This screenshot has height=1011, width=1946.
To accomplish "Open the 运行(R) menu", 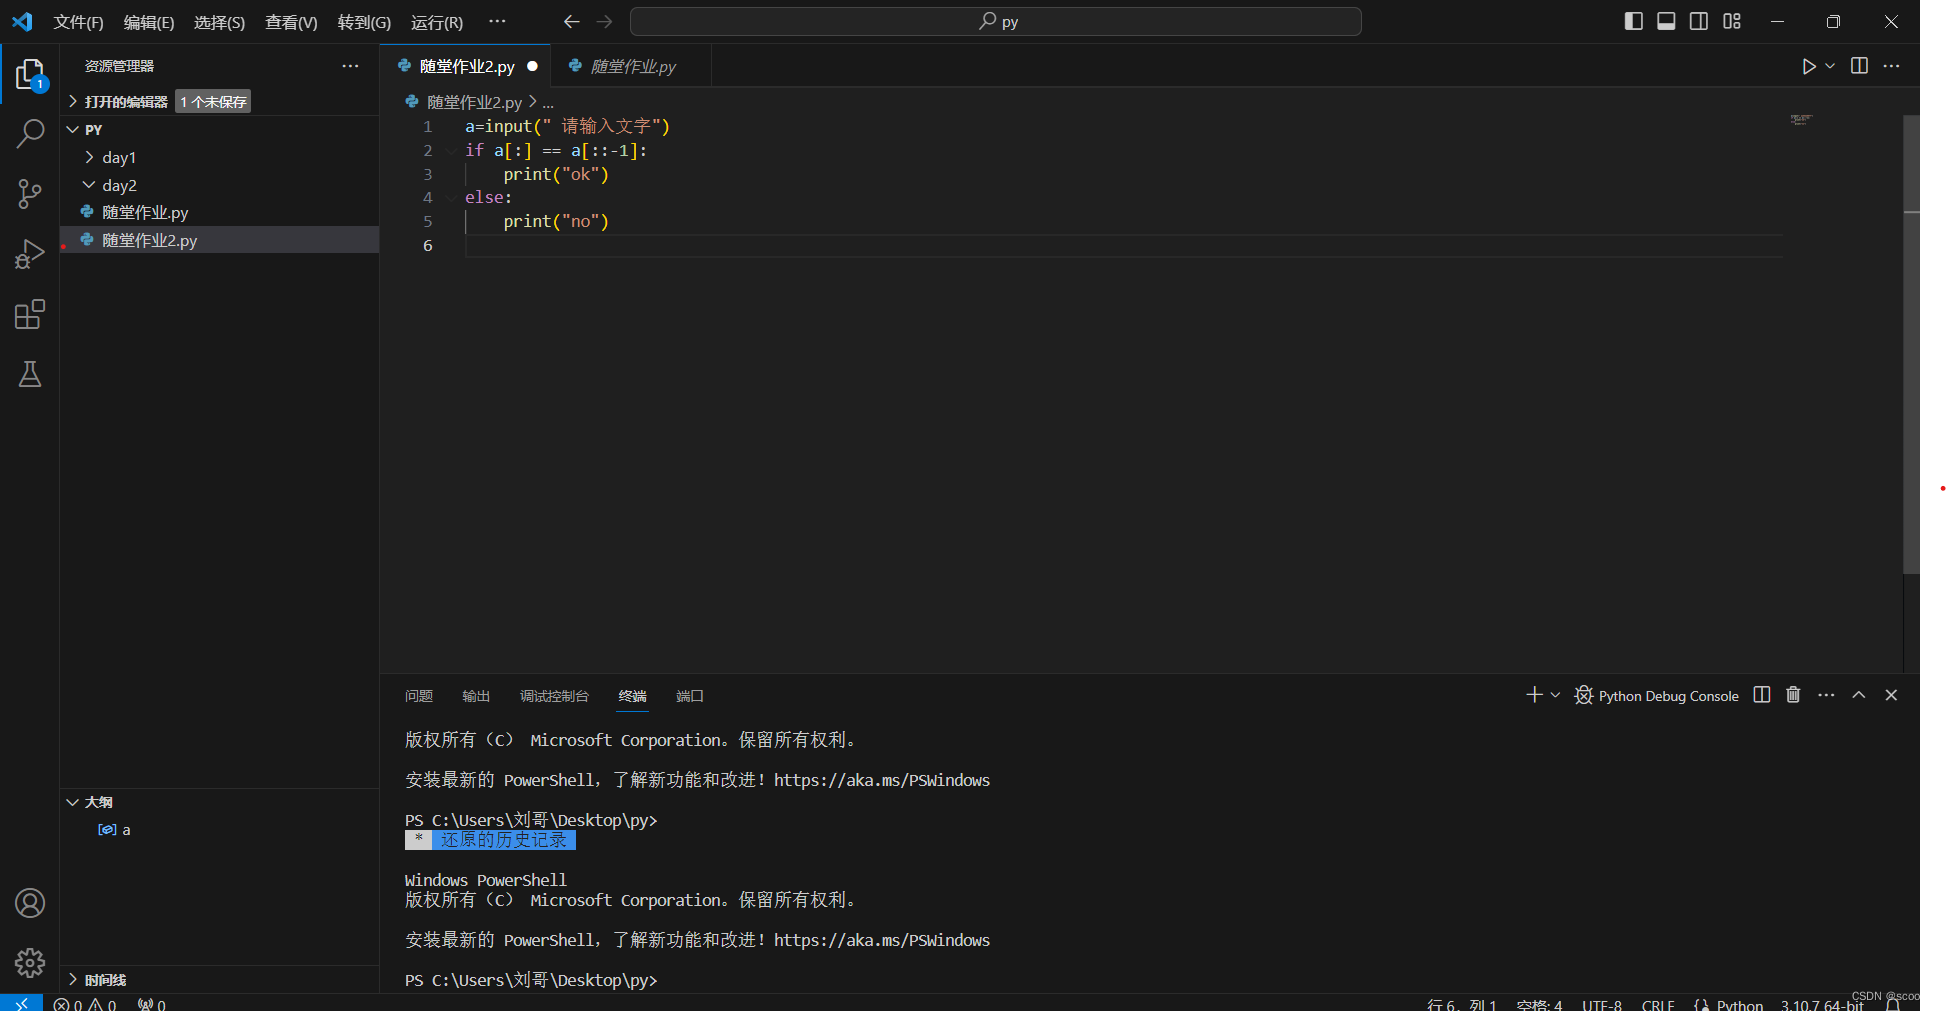I will pos(436,22).
